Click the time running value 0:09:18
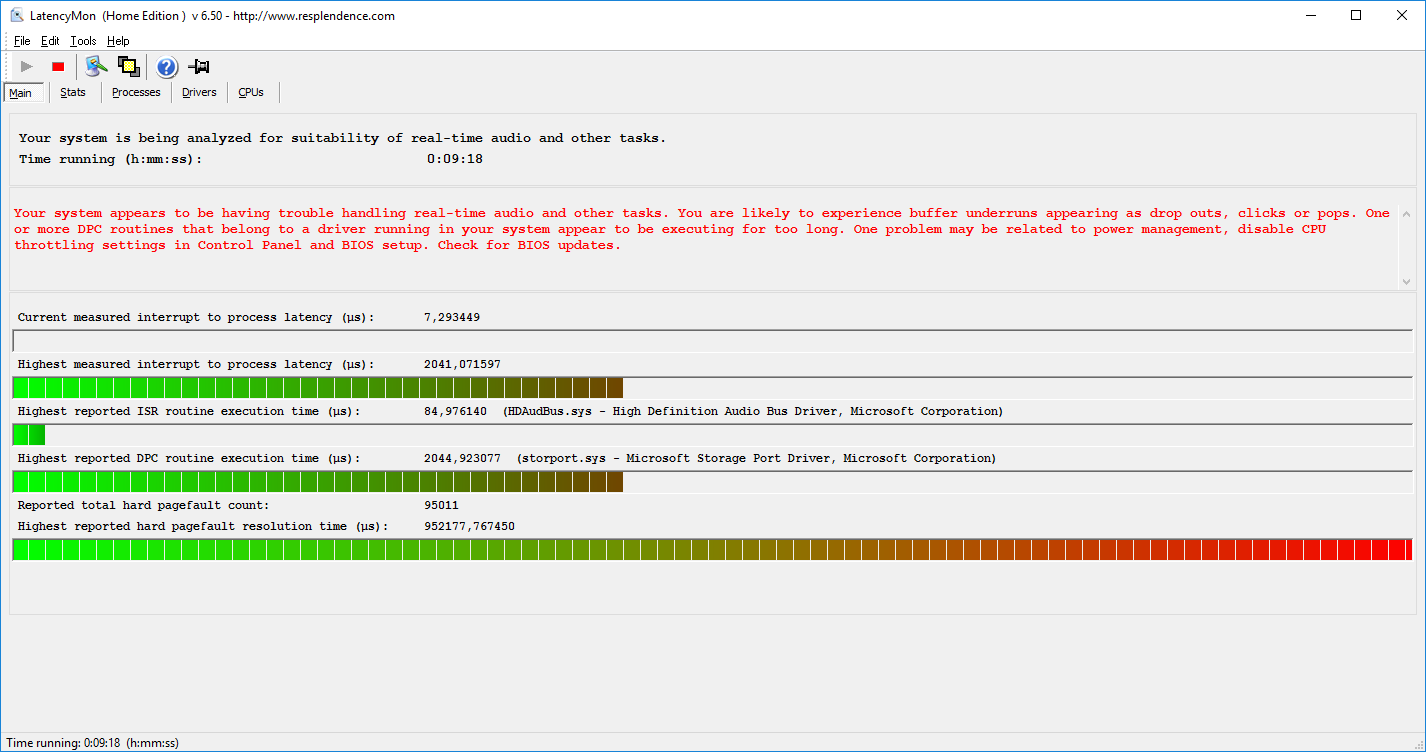 pyautogui.click(x=455, y=159)
